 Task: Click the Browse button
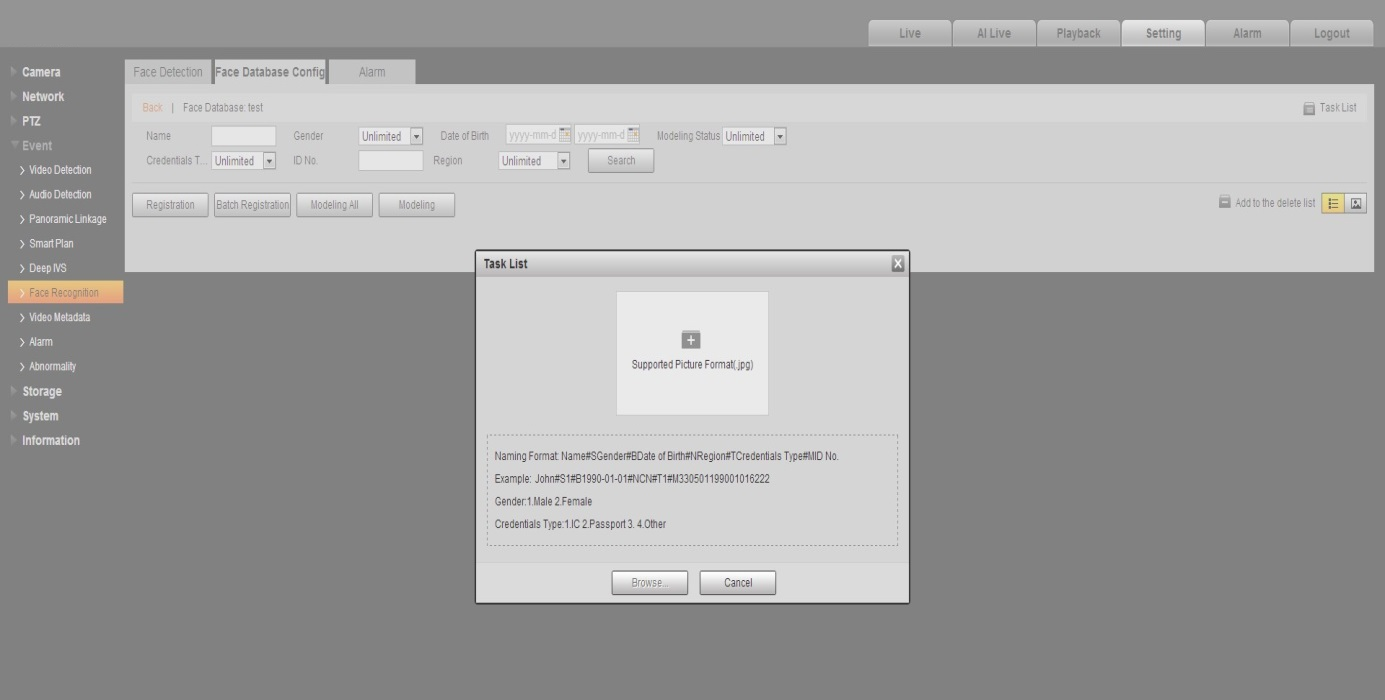pos(649,583)
